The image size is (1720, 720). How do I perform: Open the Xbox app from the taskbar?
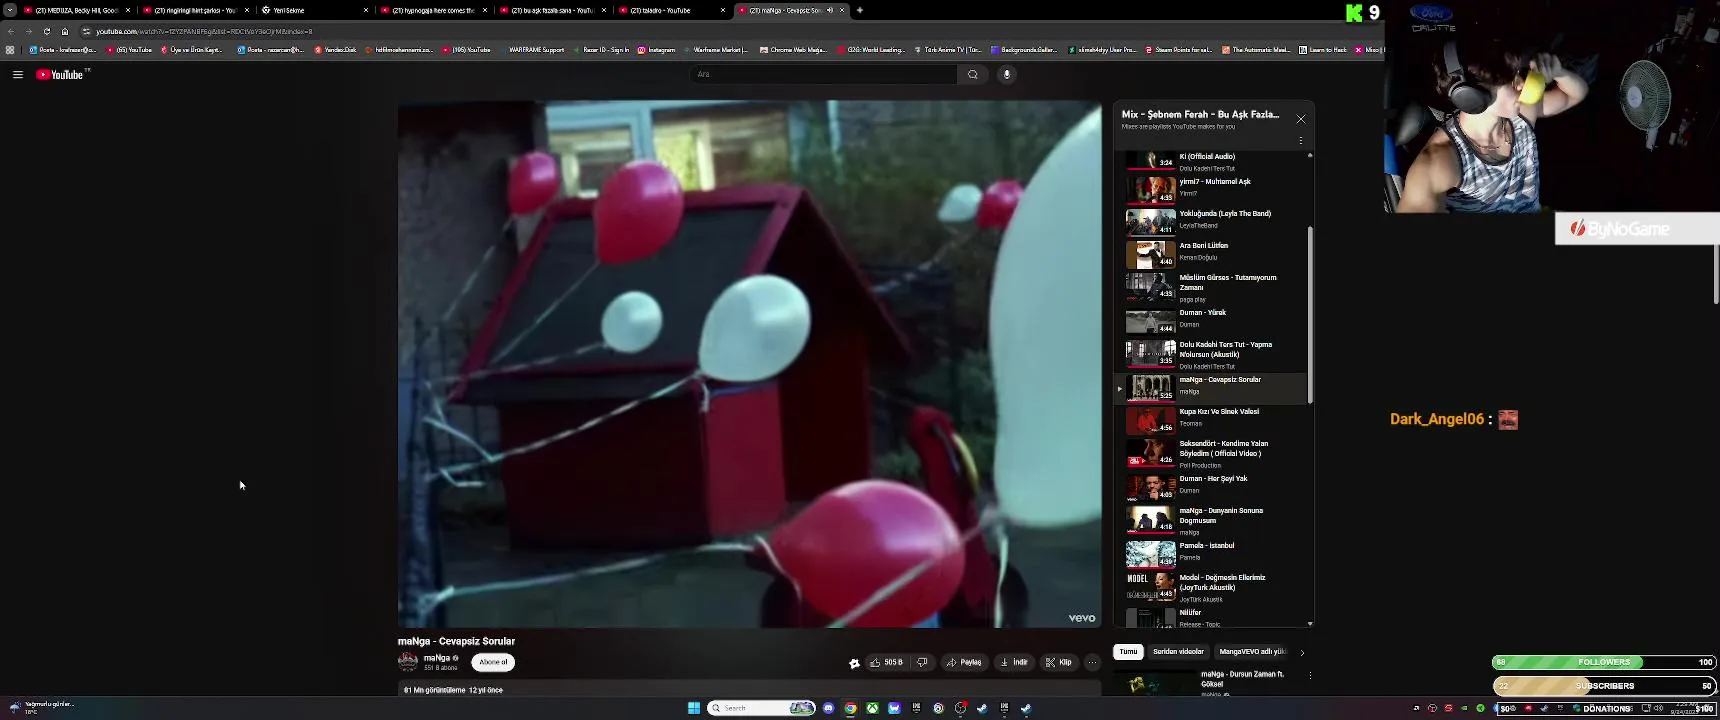[x=872, y=708]
